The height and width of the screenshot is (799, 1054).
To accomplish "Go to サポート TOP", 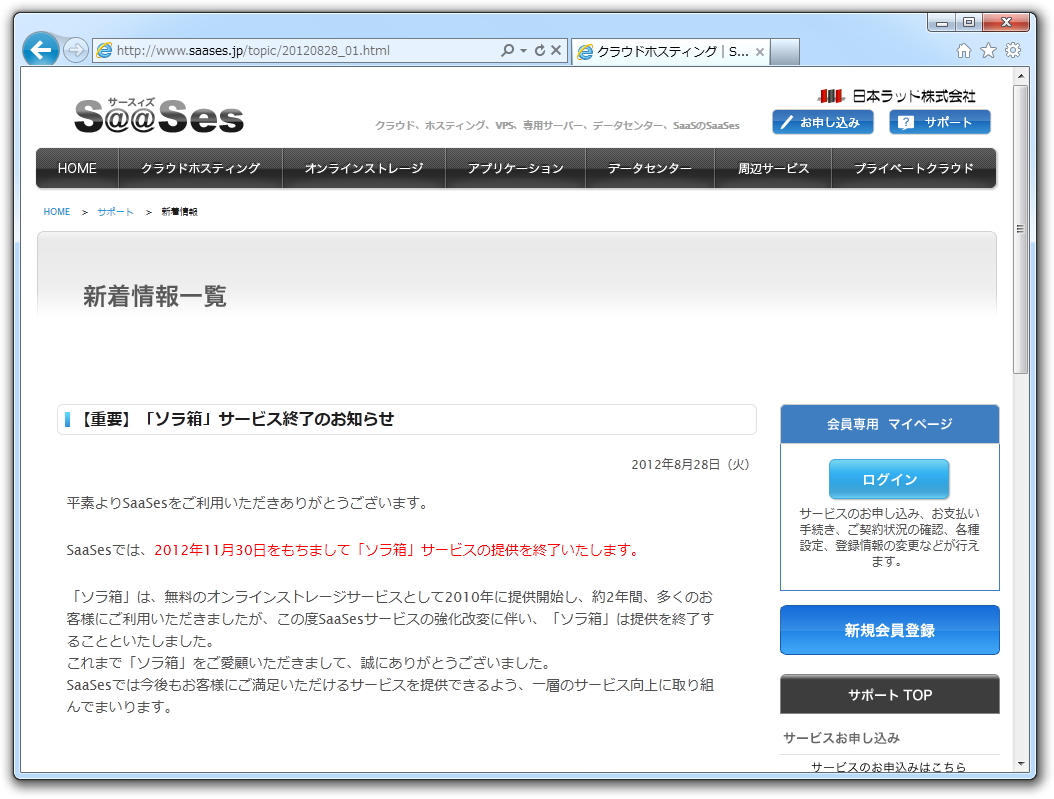I will pyautogui.click(x=889, y=694).
